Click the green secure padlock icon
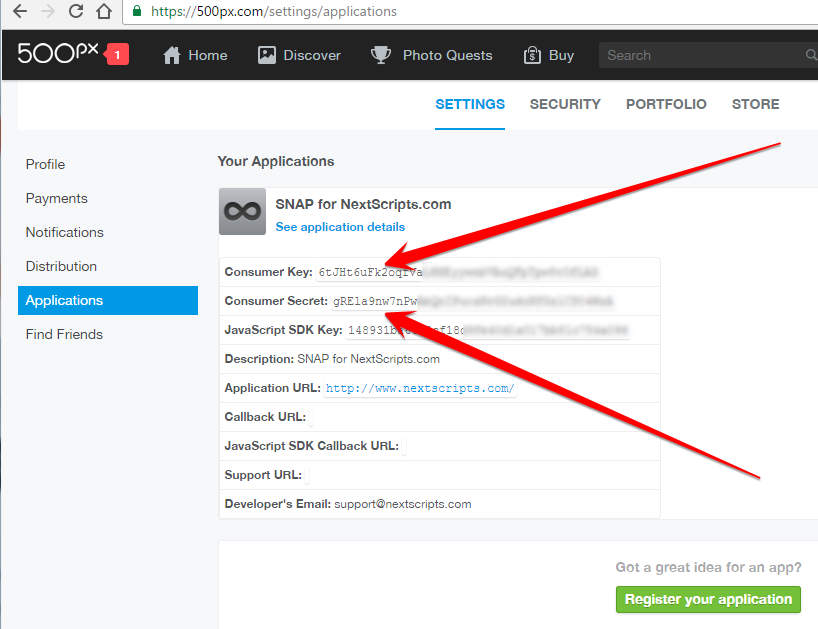Screen dimensions: 818x629 137,11
